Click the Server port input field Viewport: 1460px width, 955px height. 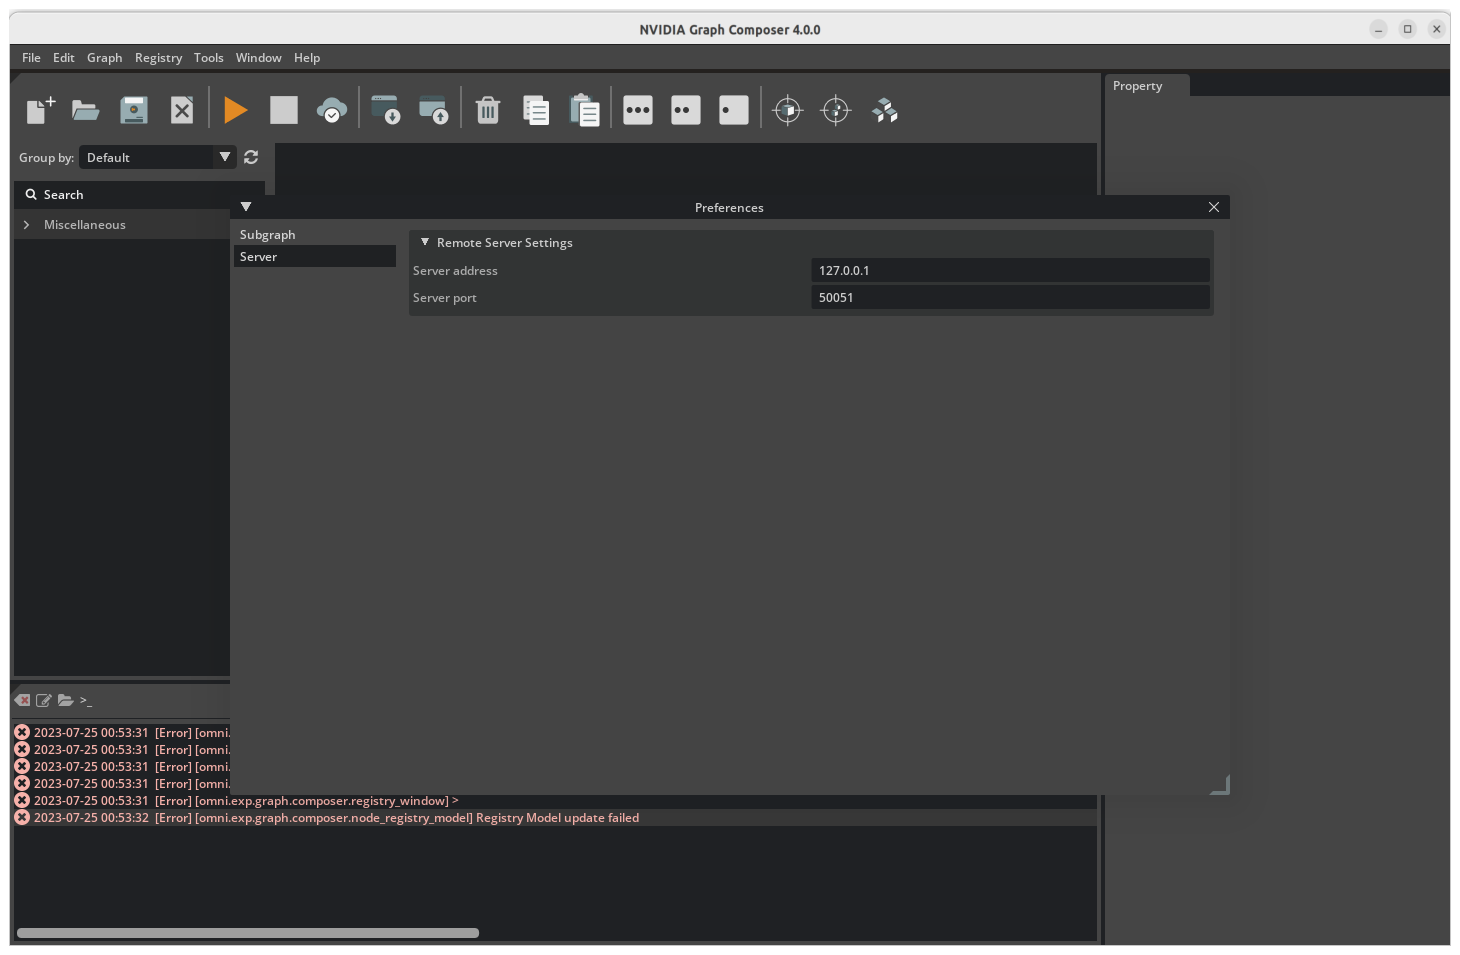click(1010, 297)
